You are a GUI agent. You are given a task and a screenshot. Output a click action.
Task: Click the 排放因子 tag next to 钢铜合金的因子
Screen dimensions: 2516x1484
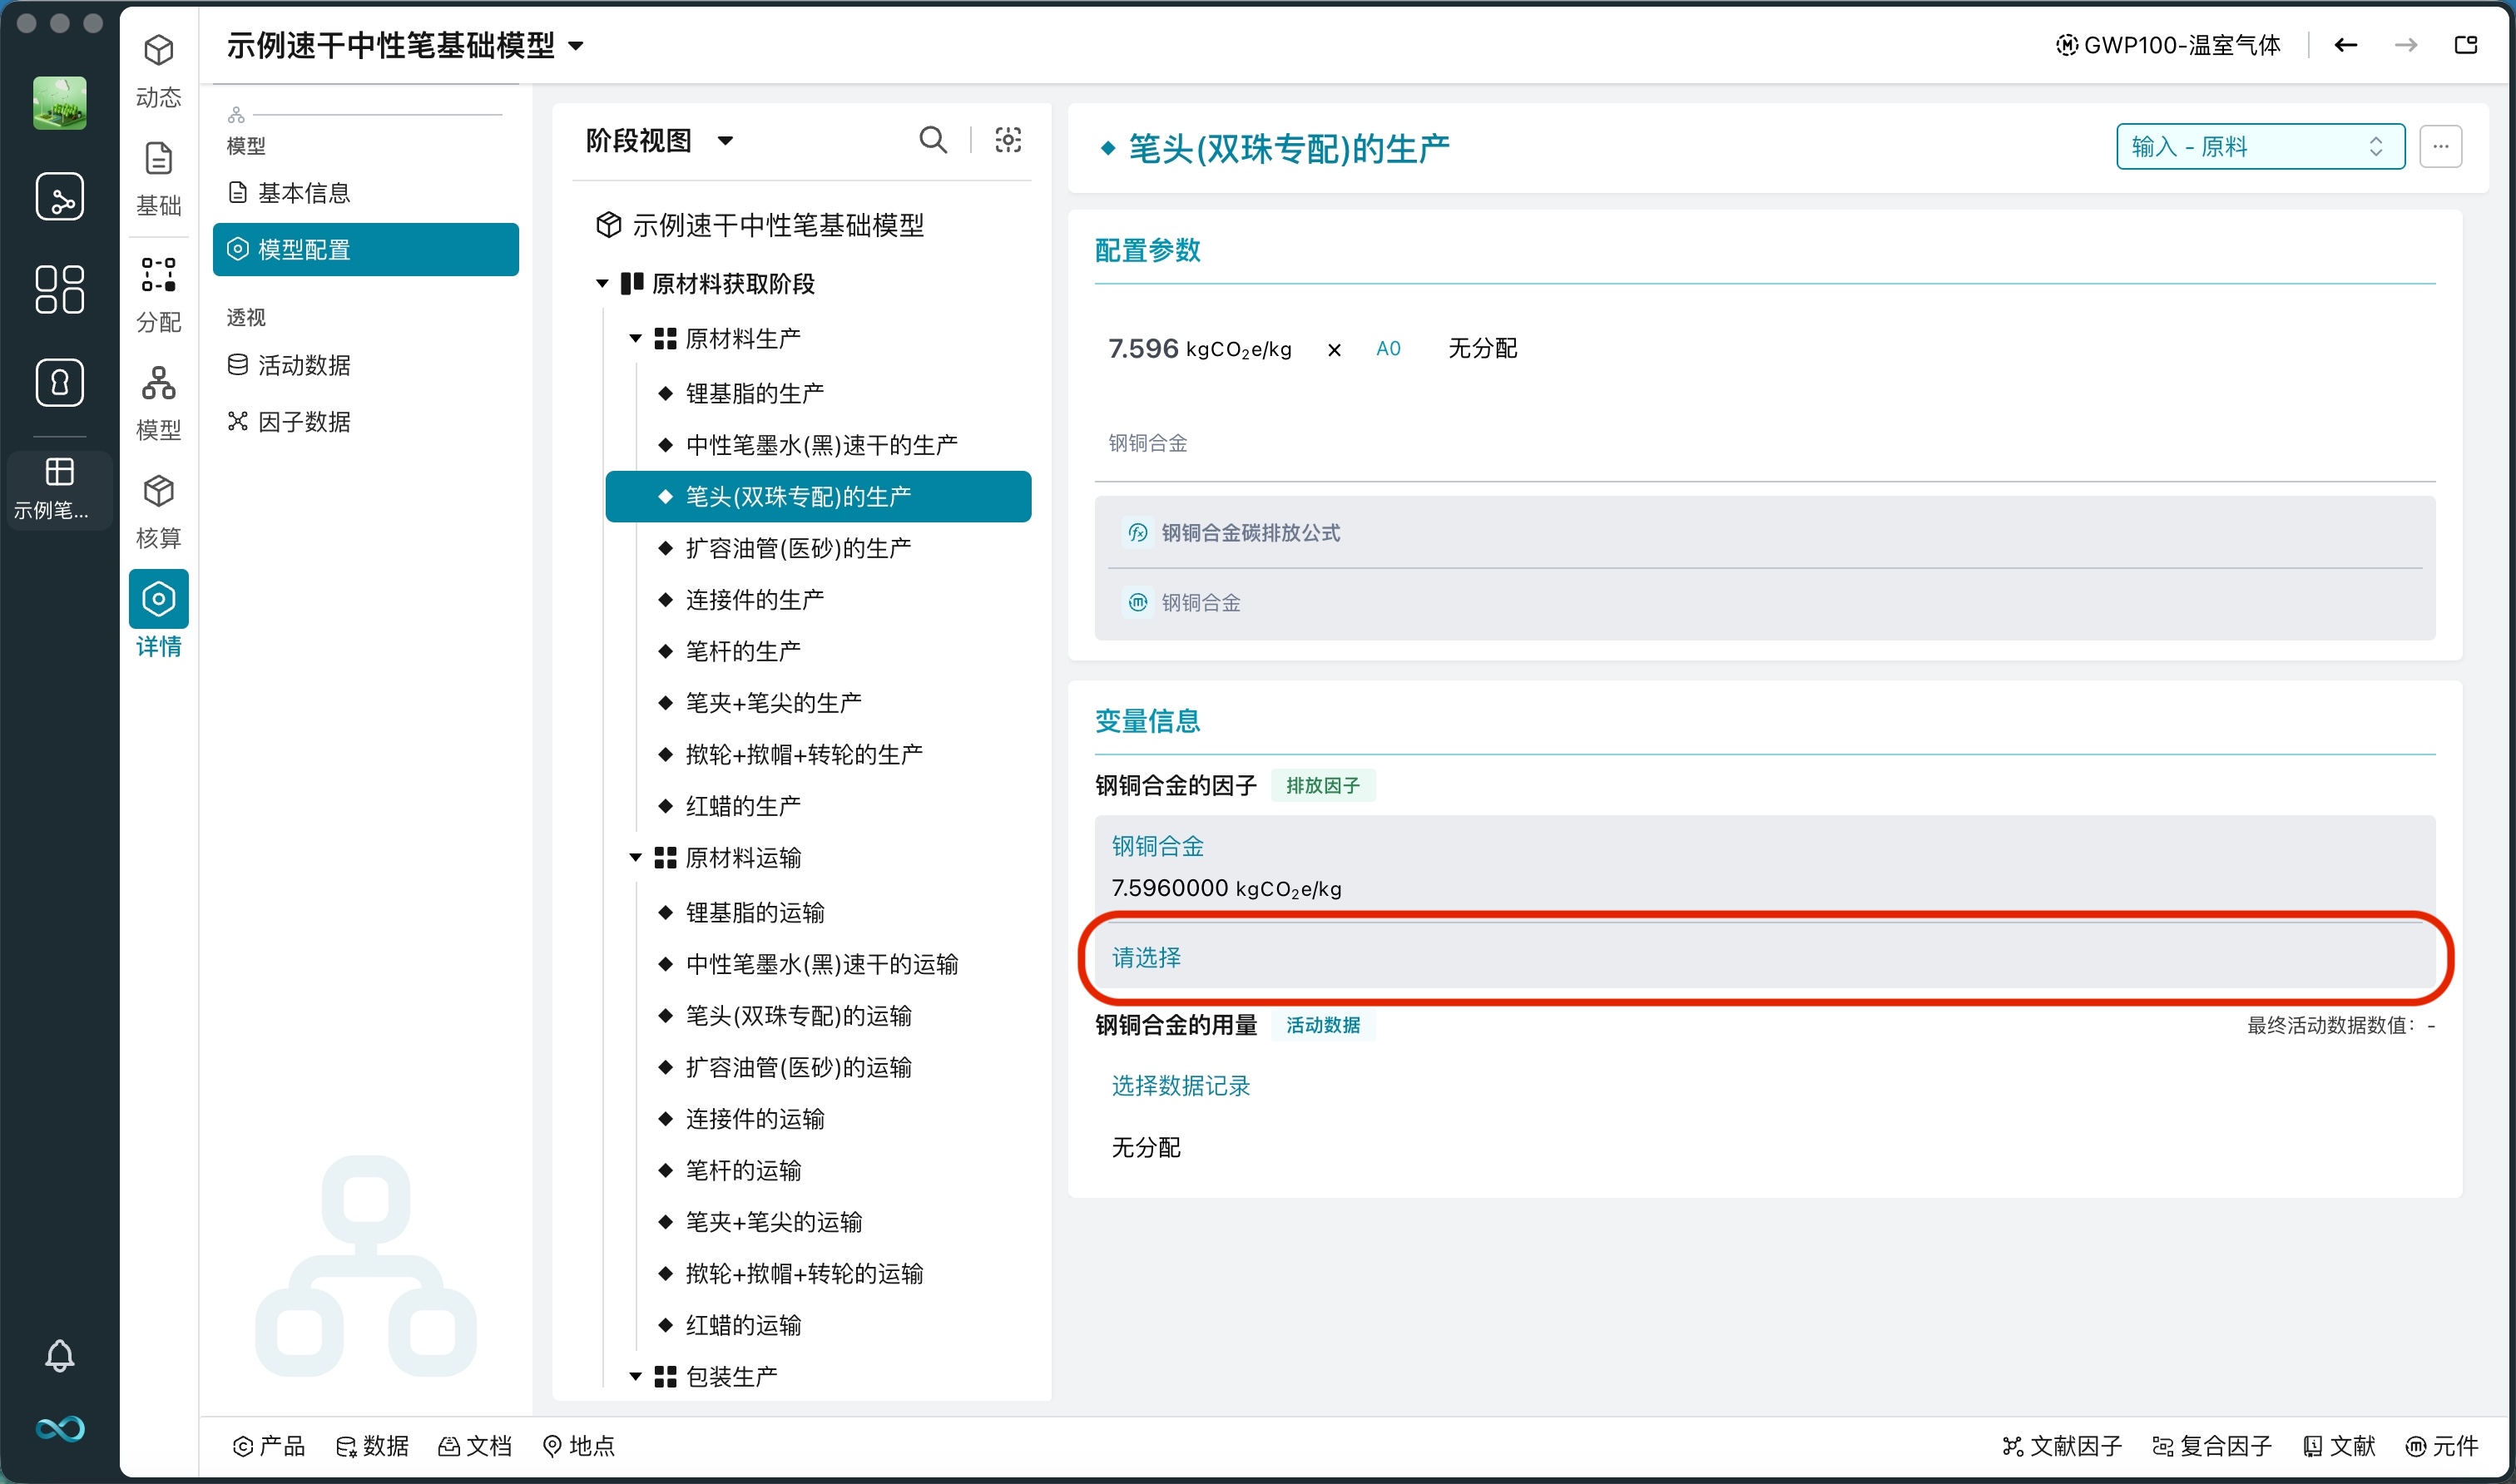(1324, 785)
